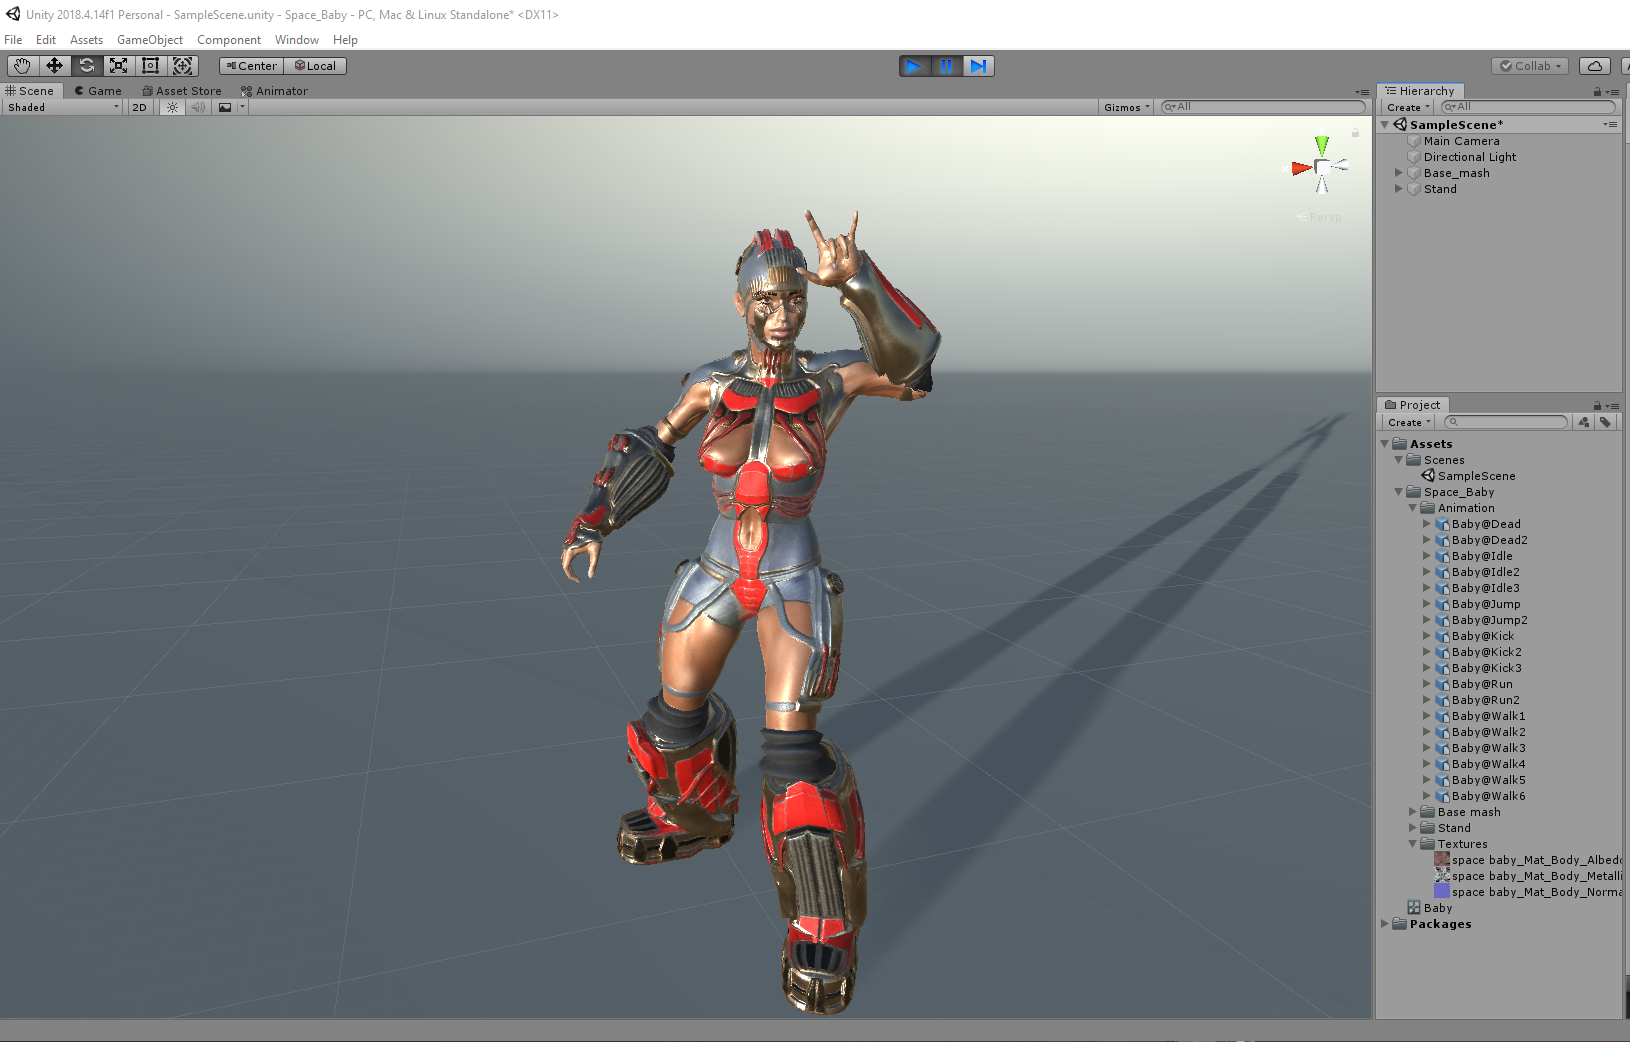Activate the Scale tool
1630x1042 pixels.
click(x=118, y=66)
